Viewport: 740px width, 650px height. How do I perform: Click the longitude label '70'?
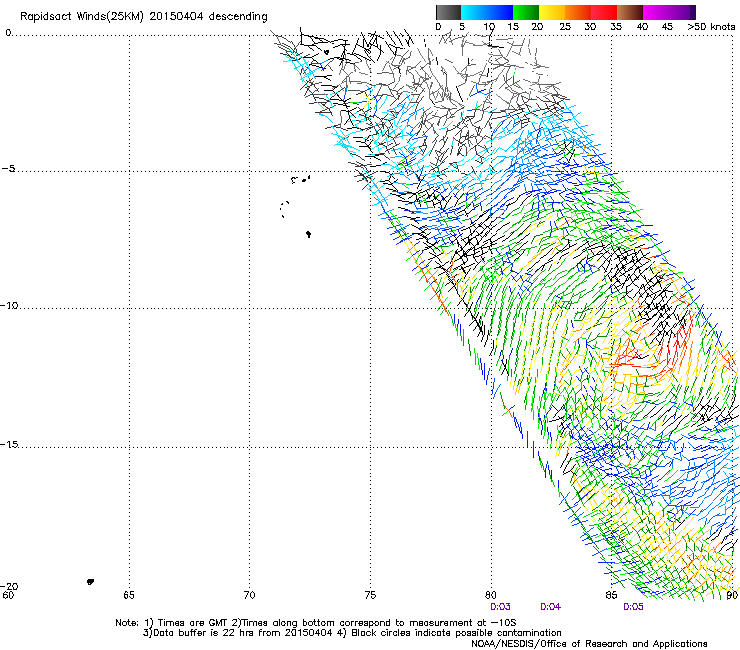(x=249, y=595)
